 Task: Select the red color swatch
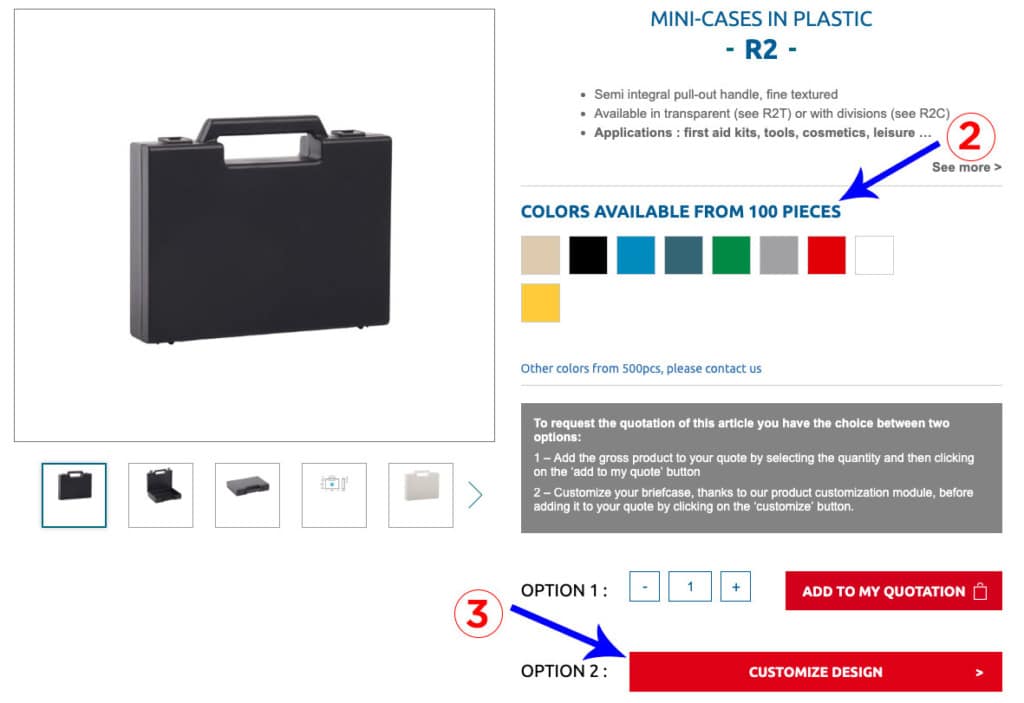coord(826,255)
